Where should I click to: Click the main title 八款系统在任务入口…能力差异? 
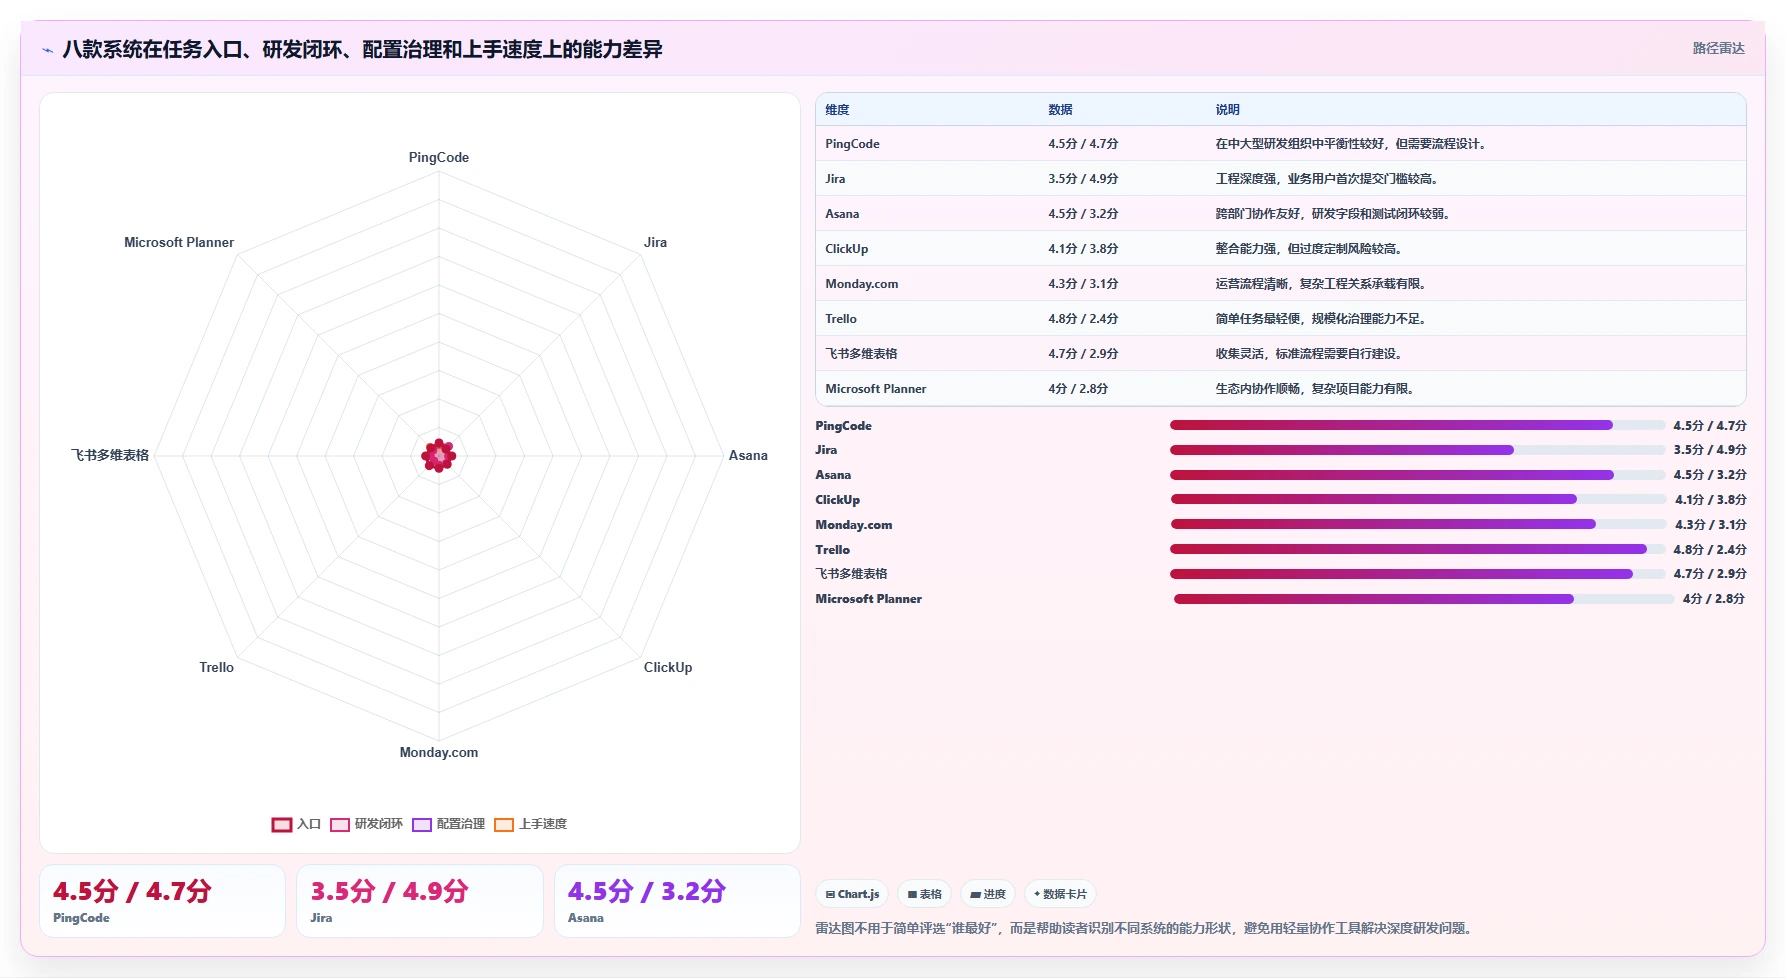click(362, 49)
